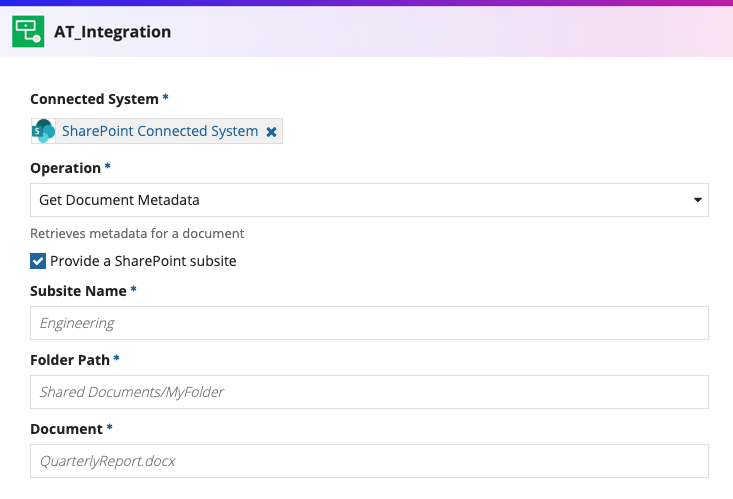733x499 pixels.
Task: Click the Operation label
Action: point(65,168)
